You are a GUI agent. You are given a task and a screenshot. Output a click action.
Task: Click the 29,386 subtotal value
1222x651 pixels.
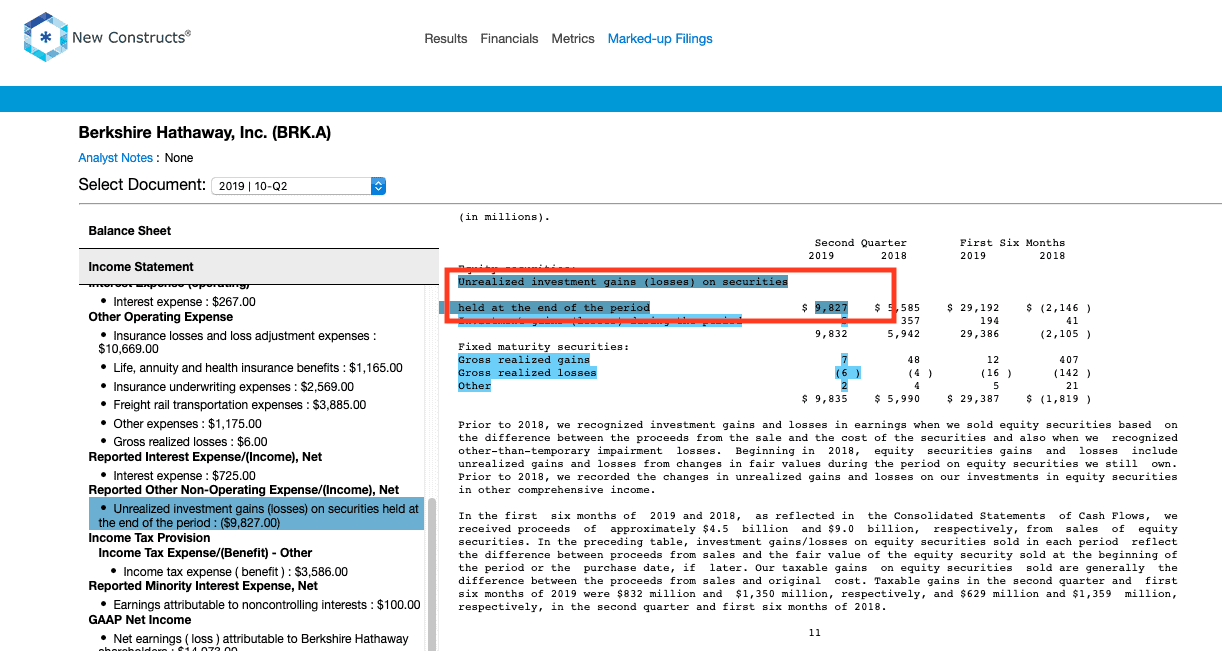979,334
